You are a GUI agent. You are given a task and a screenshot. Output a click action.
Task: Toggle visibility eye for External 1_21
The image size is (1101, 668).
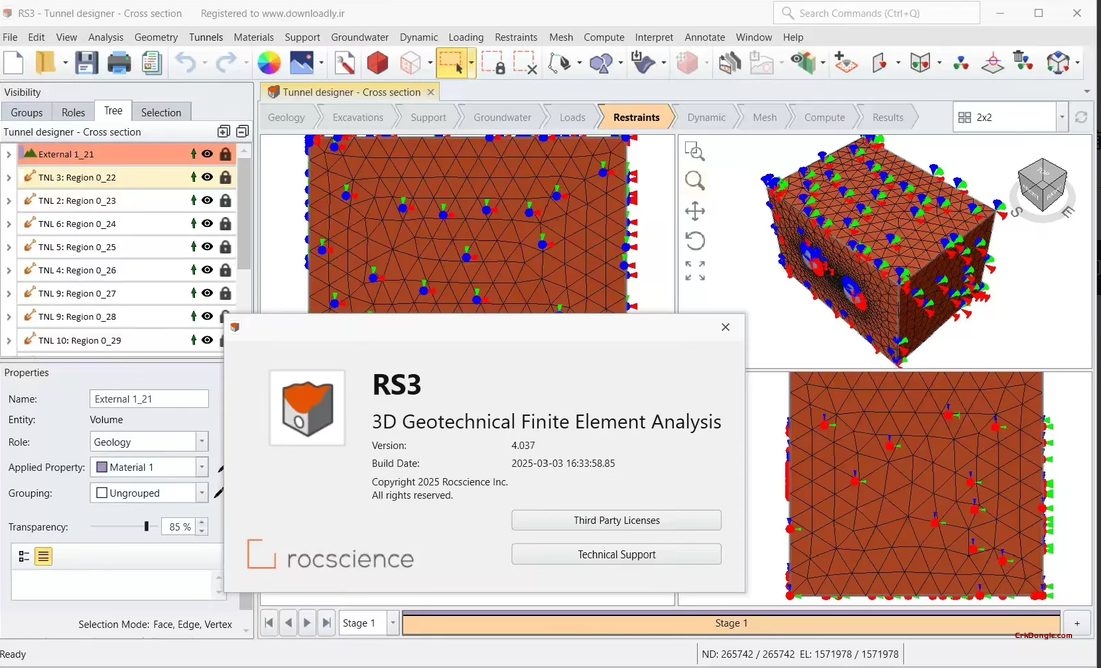pos(207,154)
